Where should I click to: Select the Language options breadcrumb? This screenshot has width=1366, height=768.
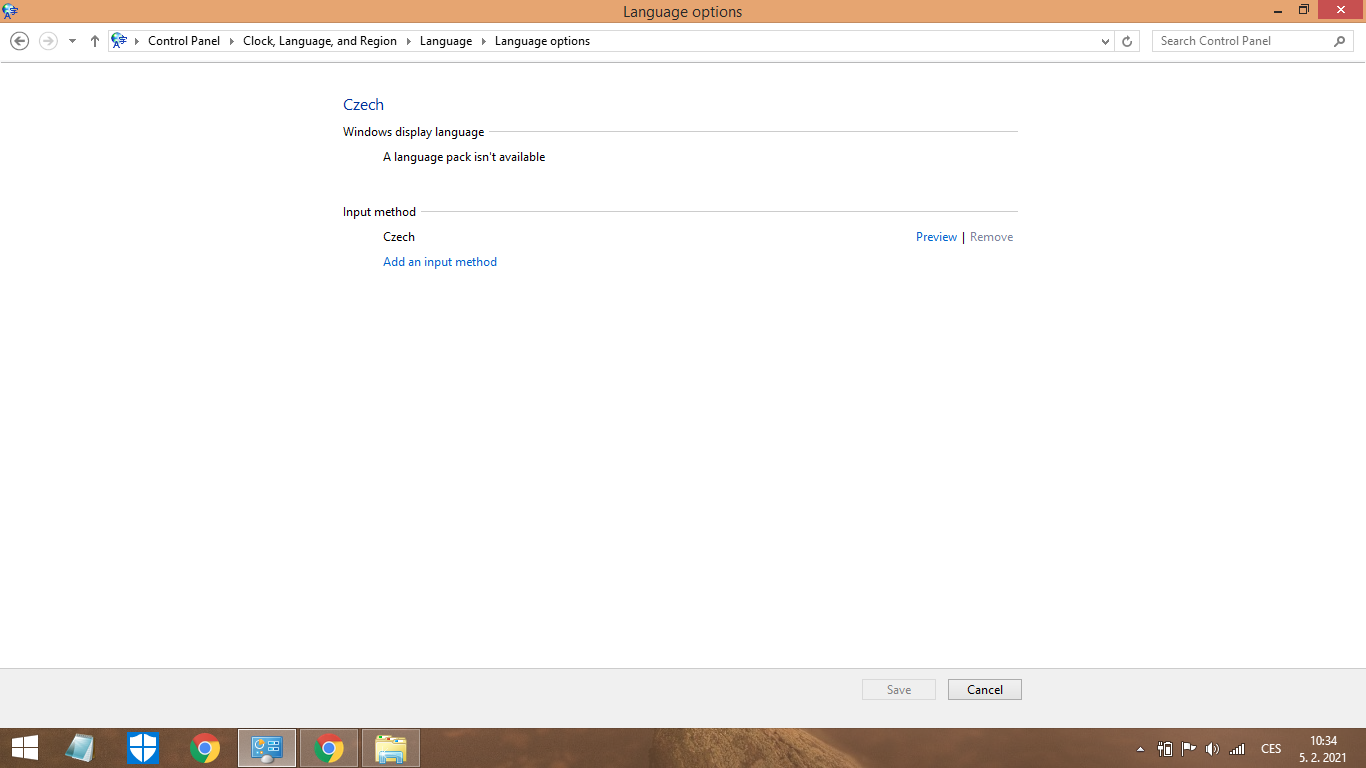(x=543, y=41)
